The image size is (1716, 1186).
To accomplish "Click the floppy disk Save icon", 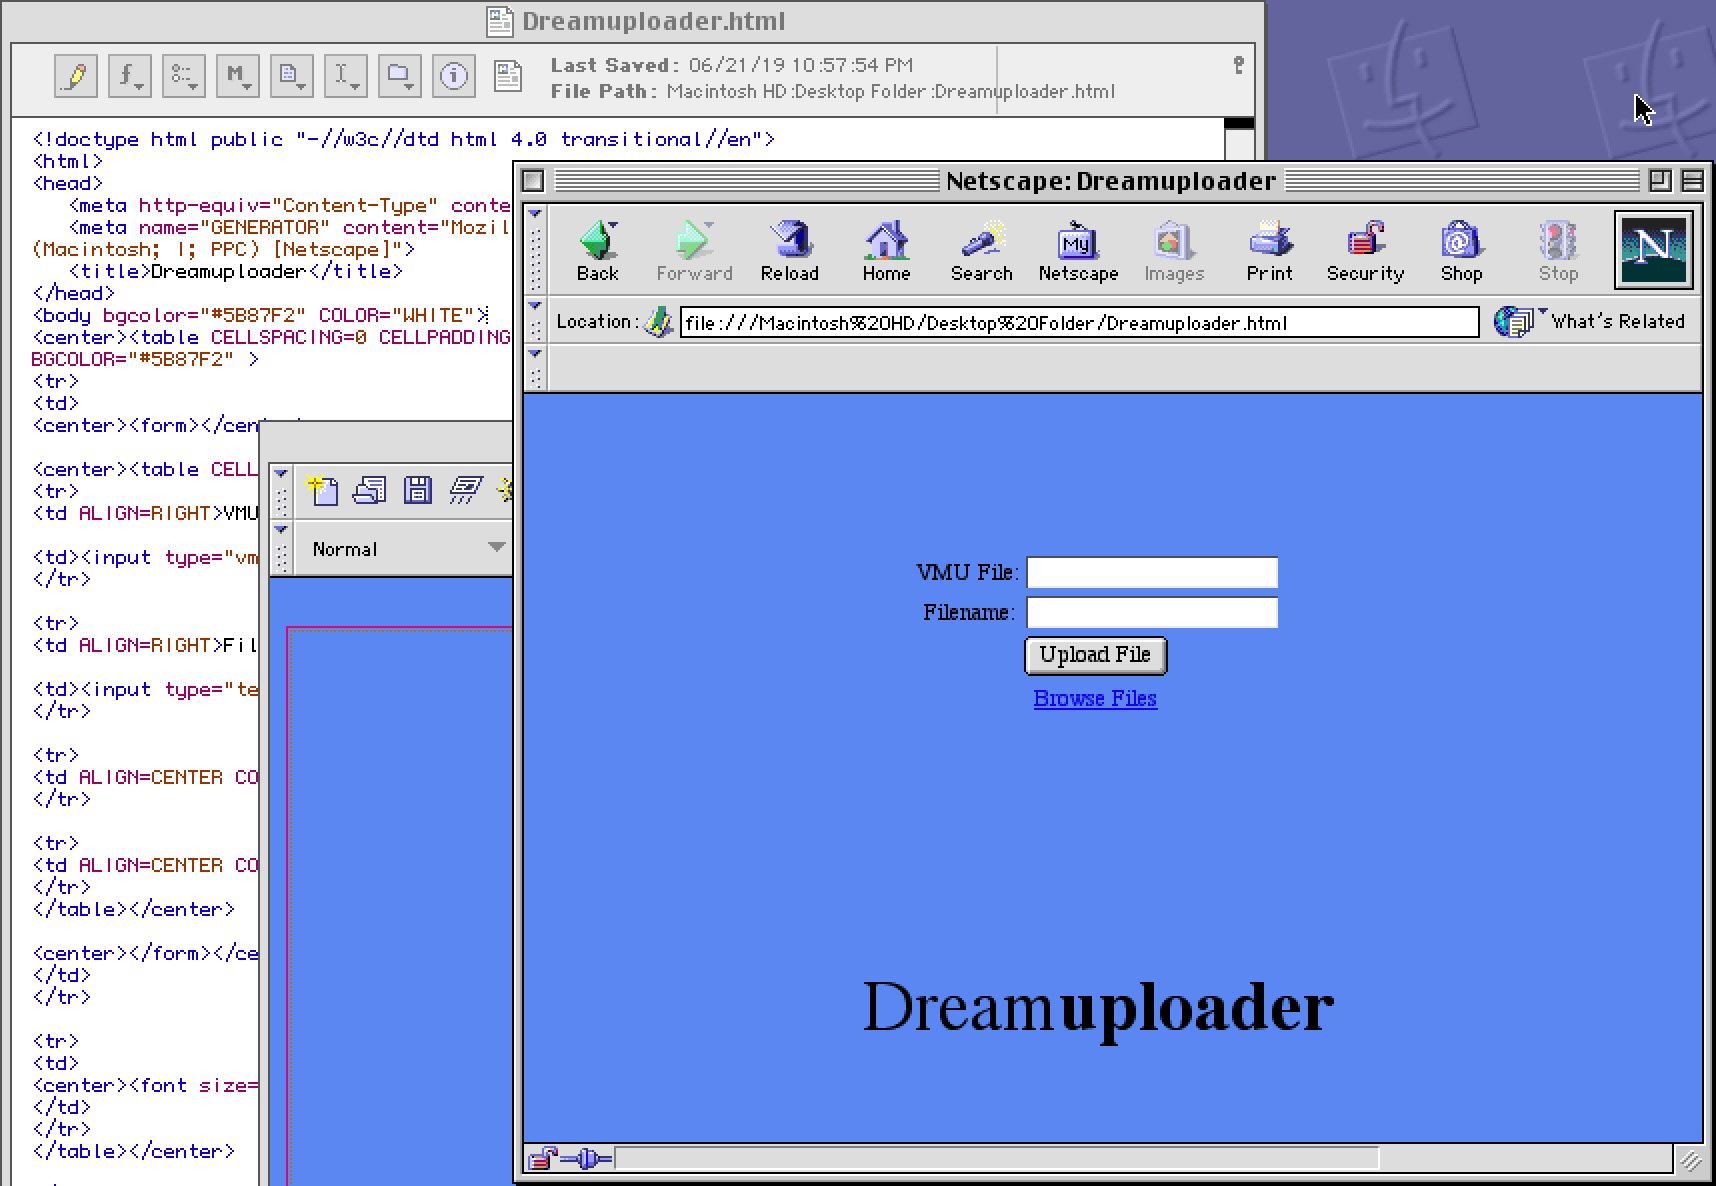I will (418, 489).
